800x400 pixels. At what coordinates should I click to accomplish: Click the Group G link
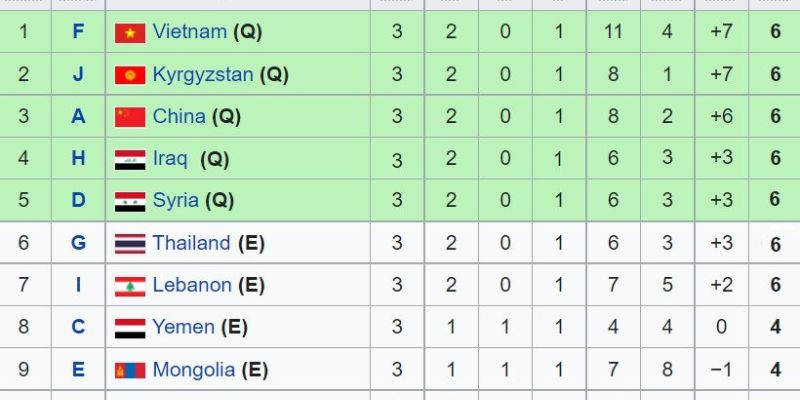(79, 242)
